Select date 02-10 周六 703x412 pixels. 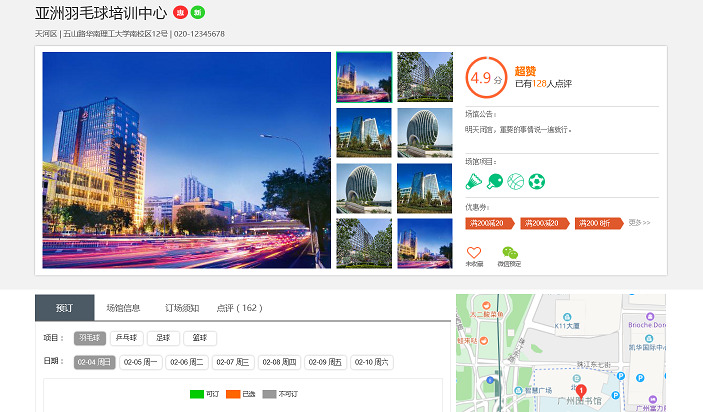coord(372,362)
